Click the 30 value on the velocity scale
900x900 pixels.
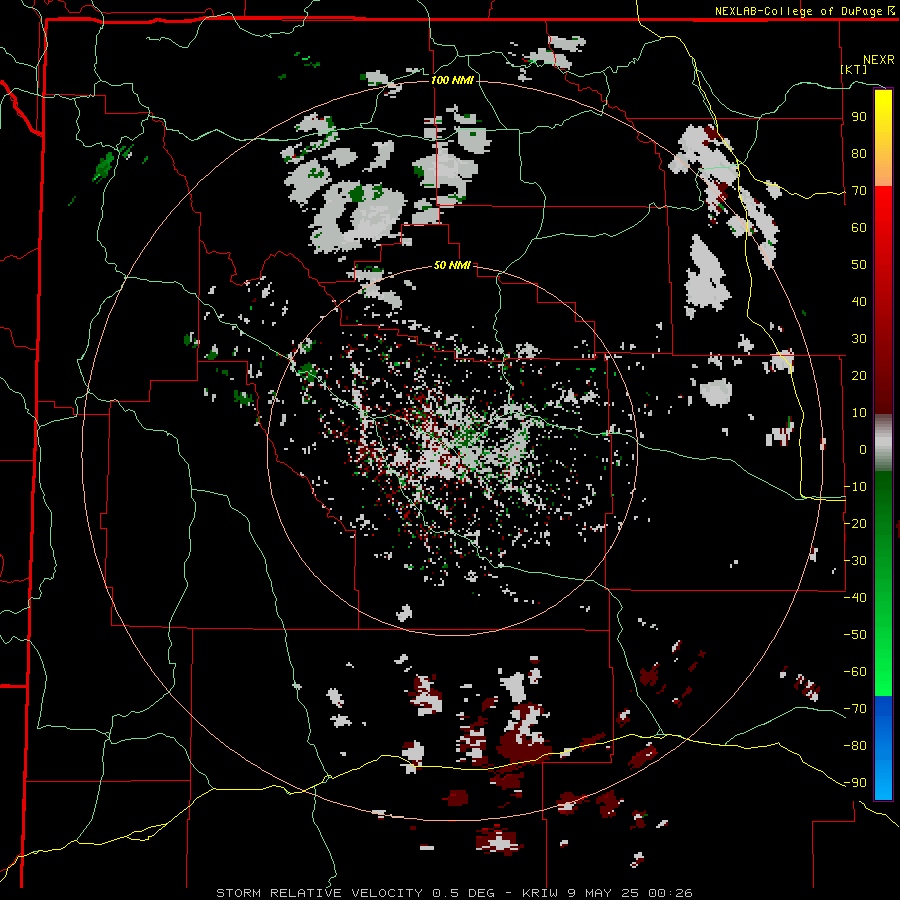(859, 339)
